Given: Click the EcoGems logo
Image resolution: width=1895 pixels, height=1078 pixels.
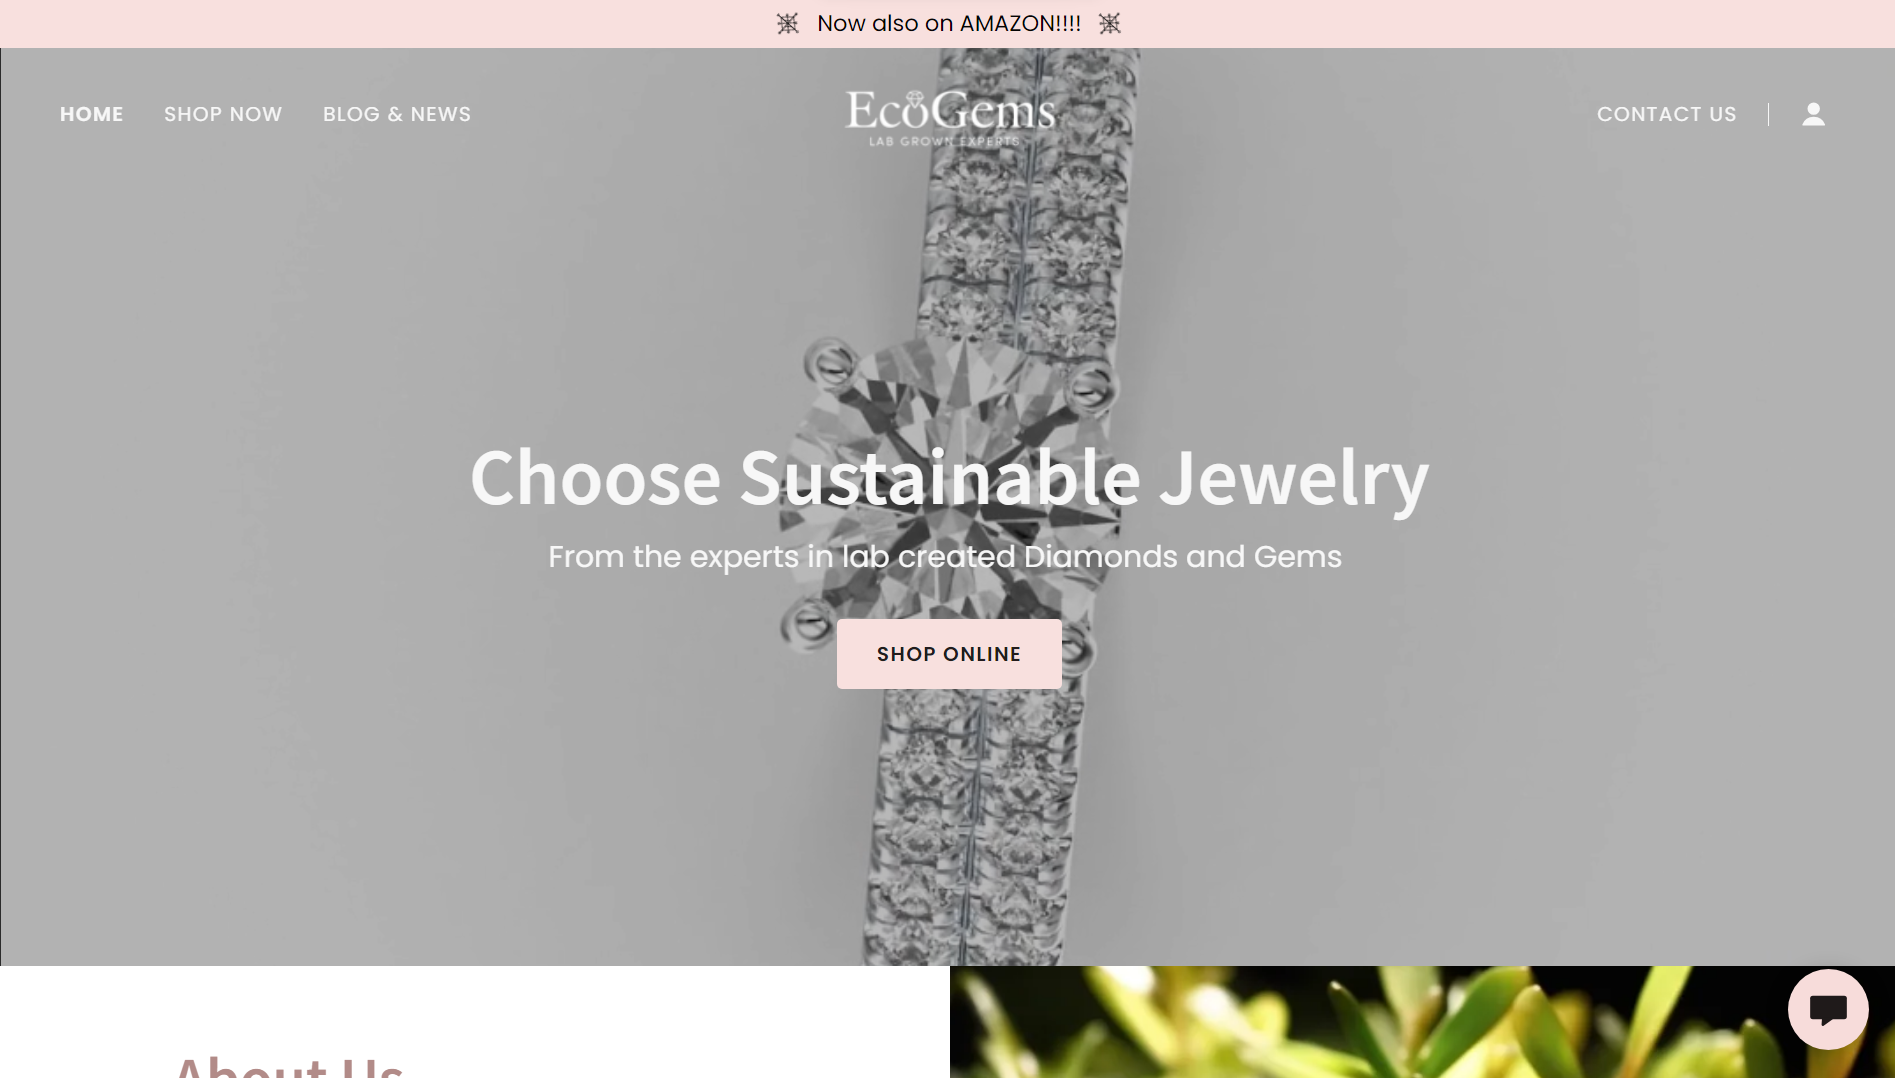Looking at the screenshot, I should [950, 116].
